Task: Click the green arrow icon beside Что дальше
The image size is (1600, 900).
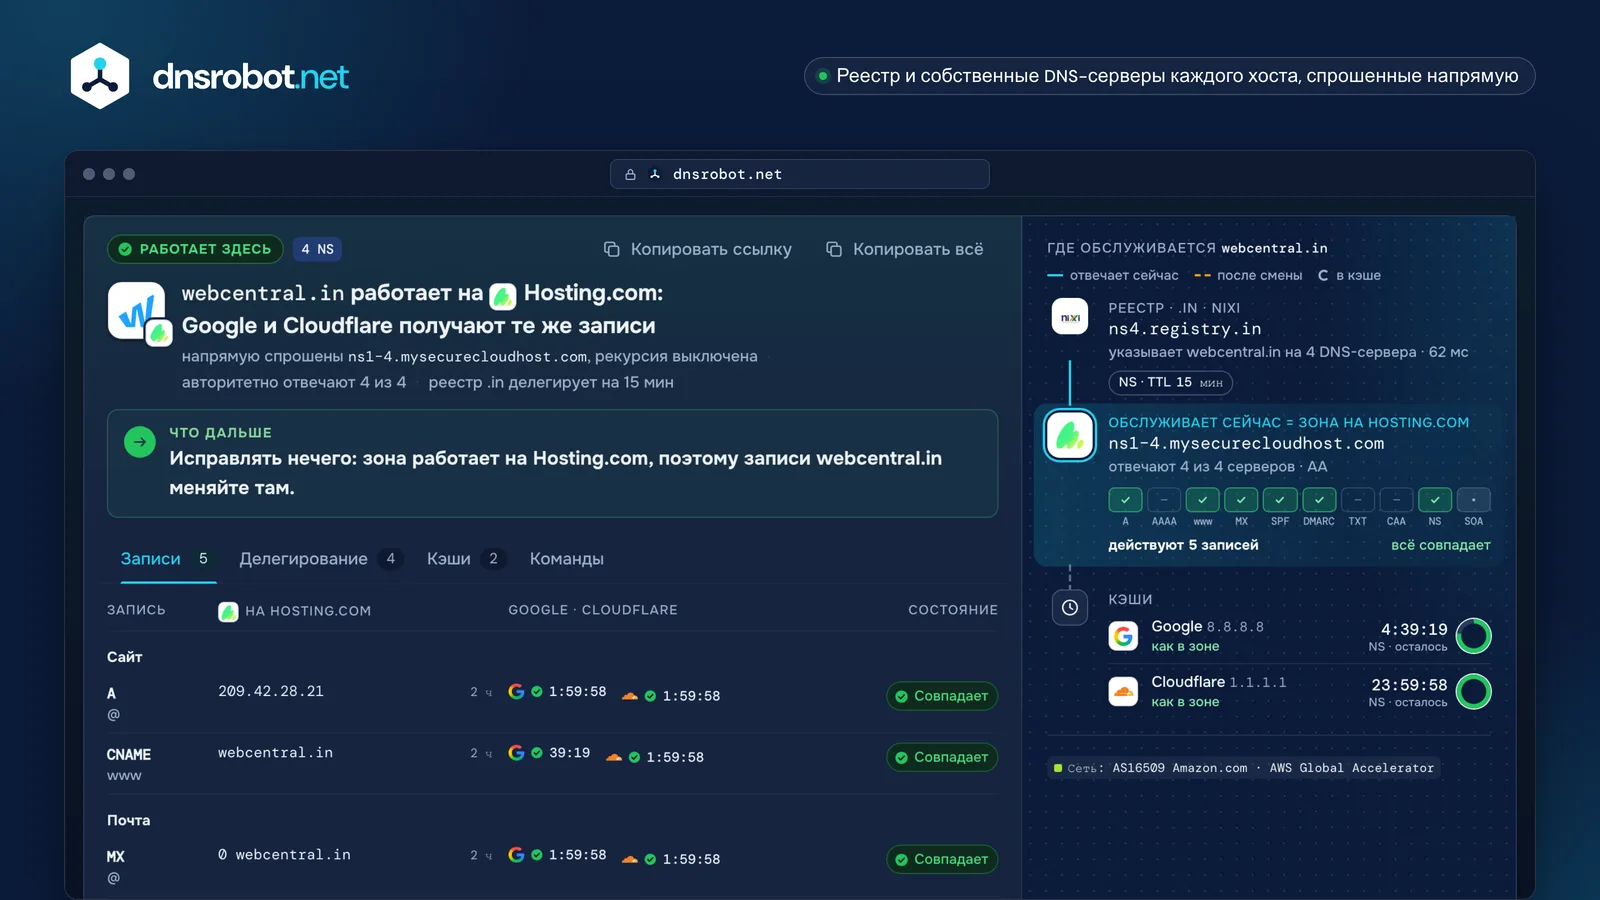Action: (140, 442)
